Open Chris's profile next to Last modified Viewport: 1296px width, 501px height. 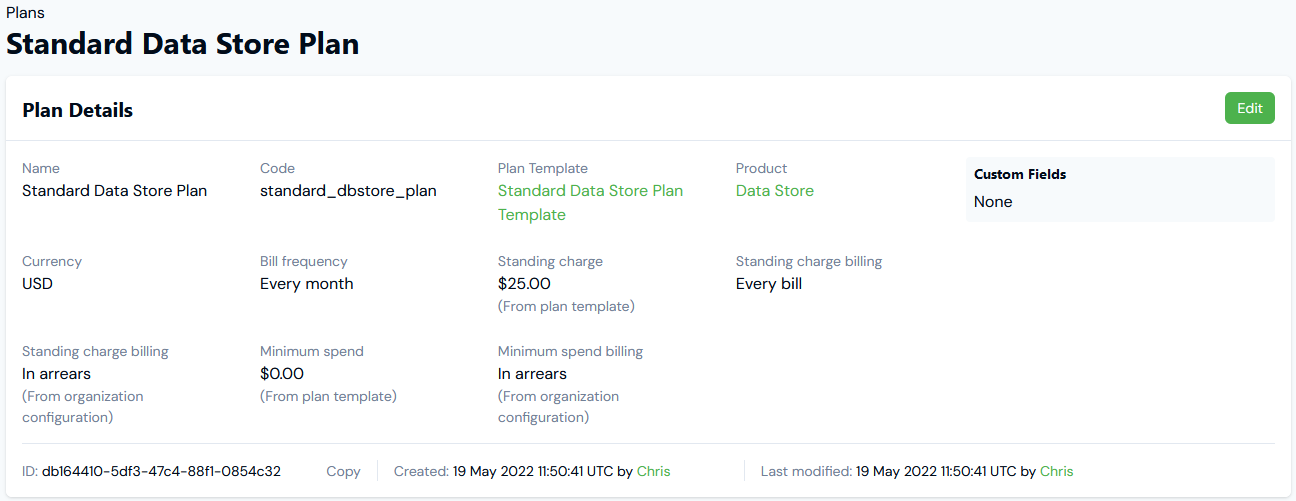pyautogui.click(x=1057, y=471)
